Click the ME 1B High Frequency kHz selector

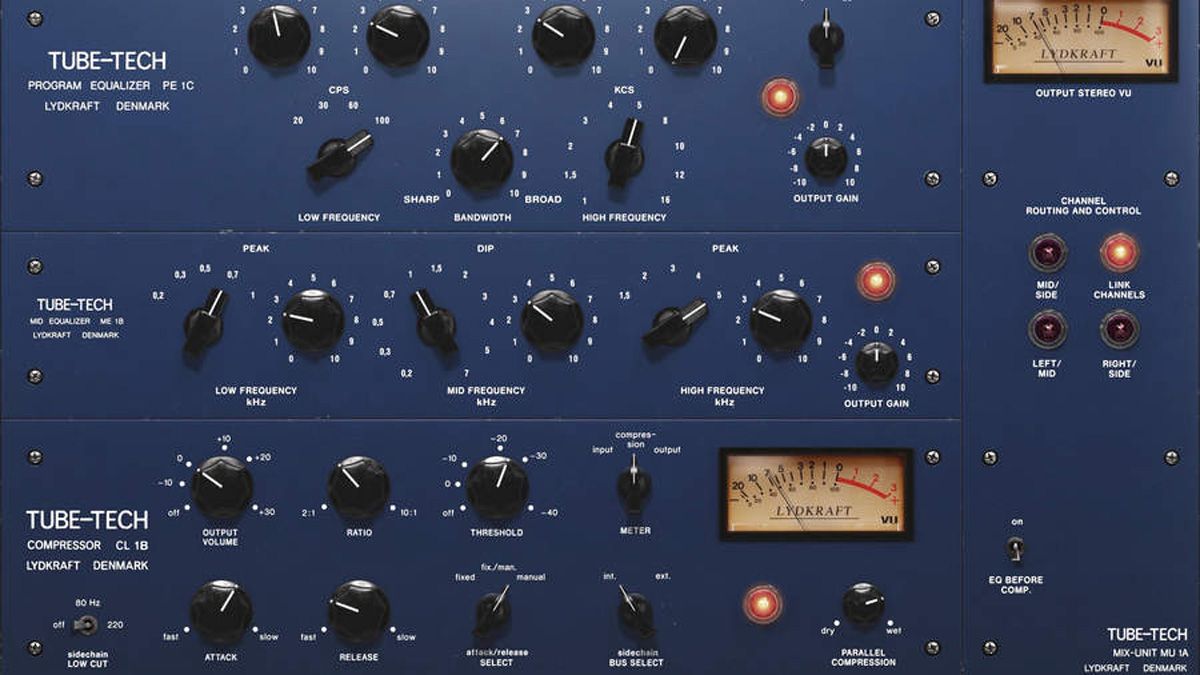pos(675,322)
